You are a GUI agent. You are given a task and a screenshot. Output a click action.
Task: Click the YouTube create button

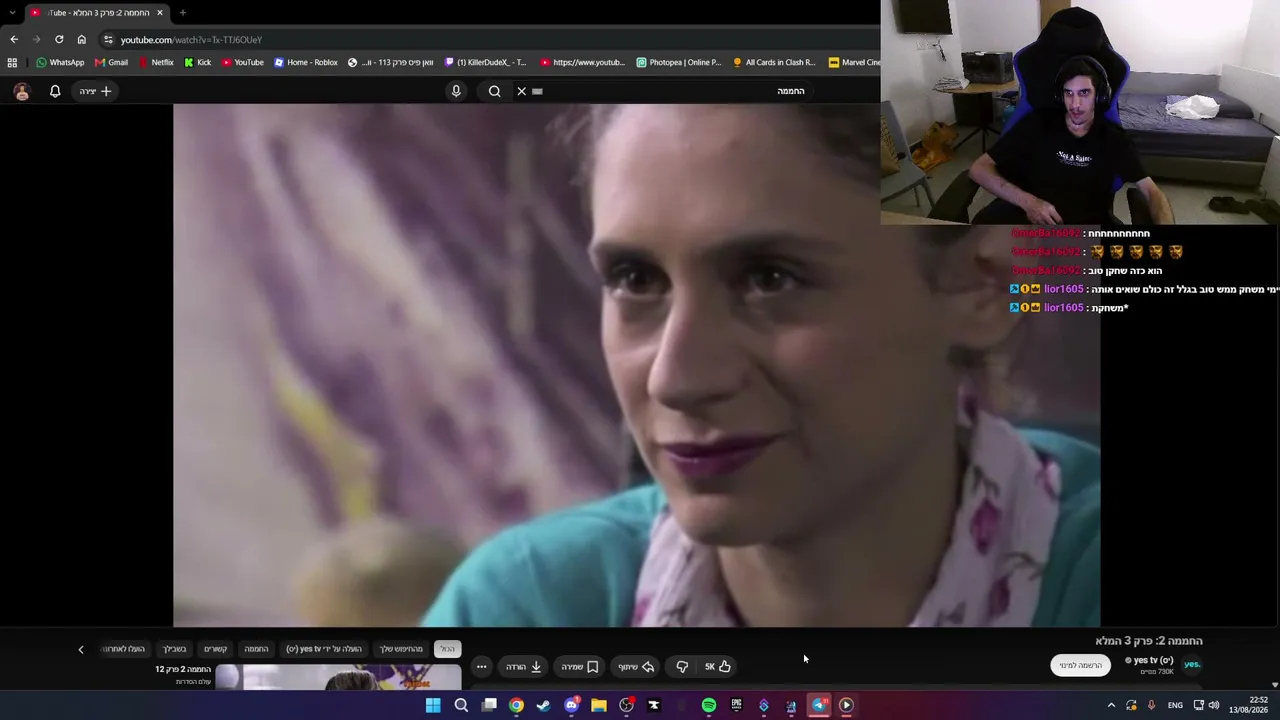pyautogui.click(x=96, y=91)
